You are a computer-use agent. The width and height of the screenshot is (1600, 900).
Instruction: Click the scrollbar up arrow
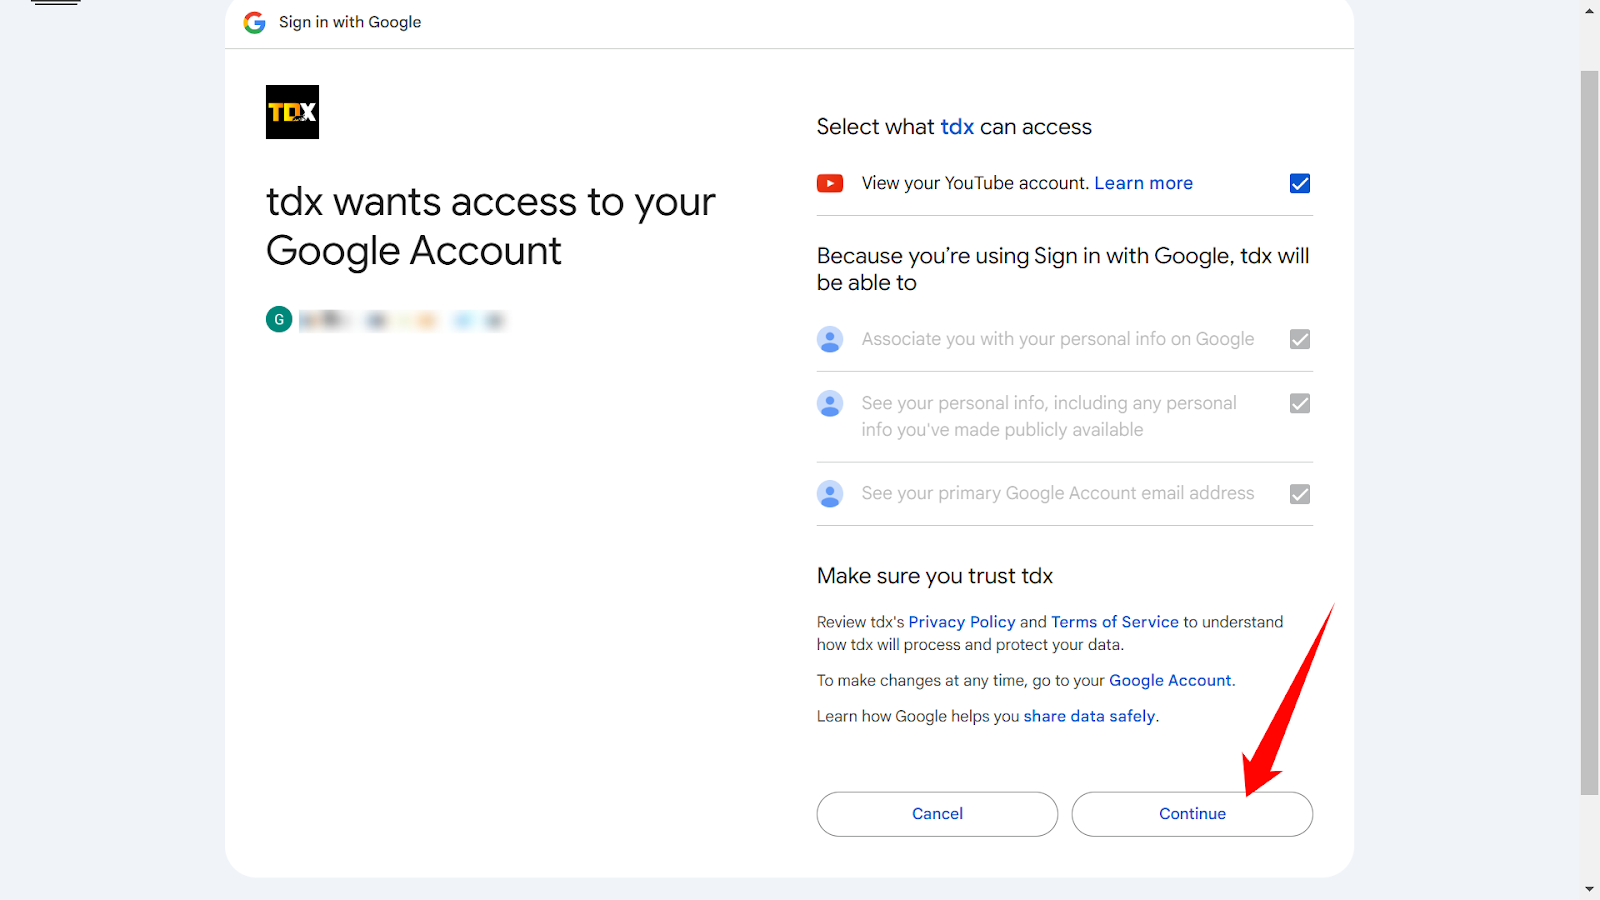1589,11
